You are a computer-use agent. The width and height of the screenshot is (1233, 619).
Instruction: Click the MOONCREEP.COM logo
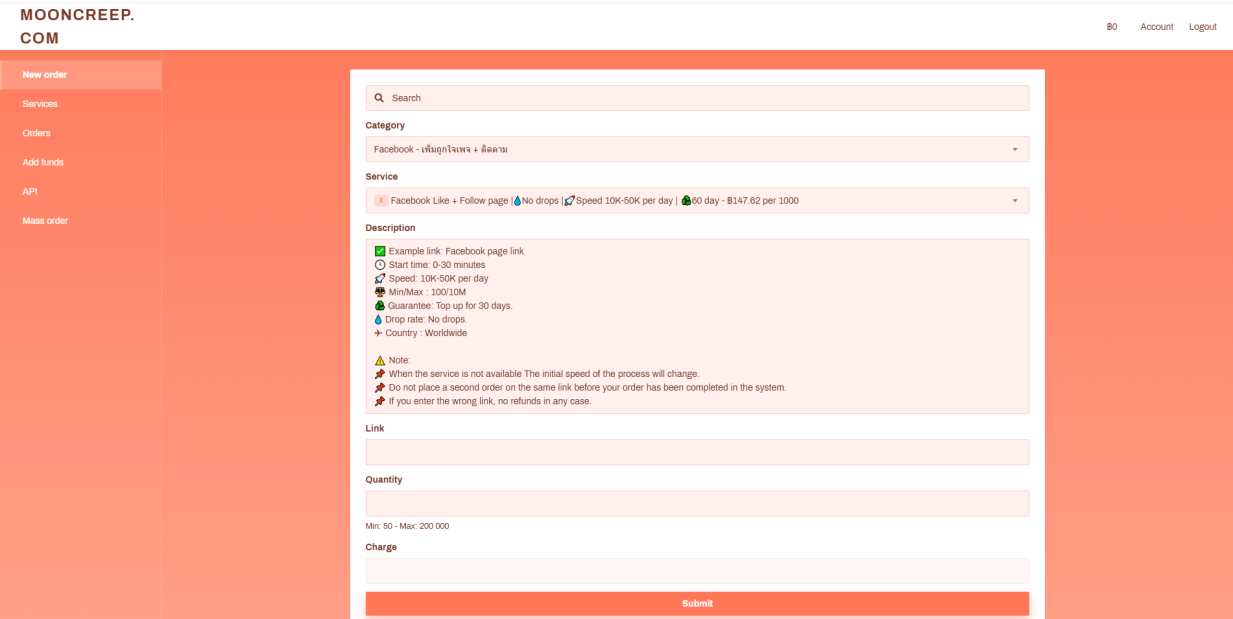click(77, 27)
